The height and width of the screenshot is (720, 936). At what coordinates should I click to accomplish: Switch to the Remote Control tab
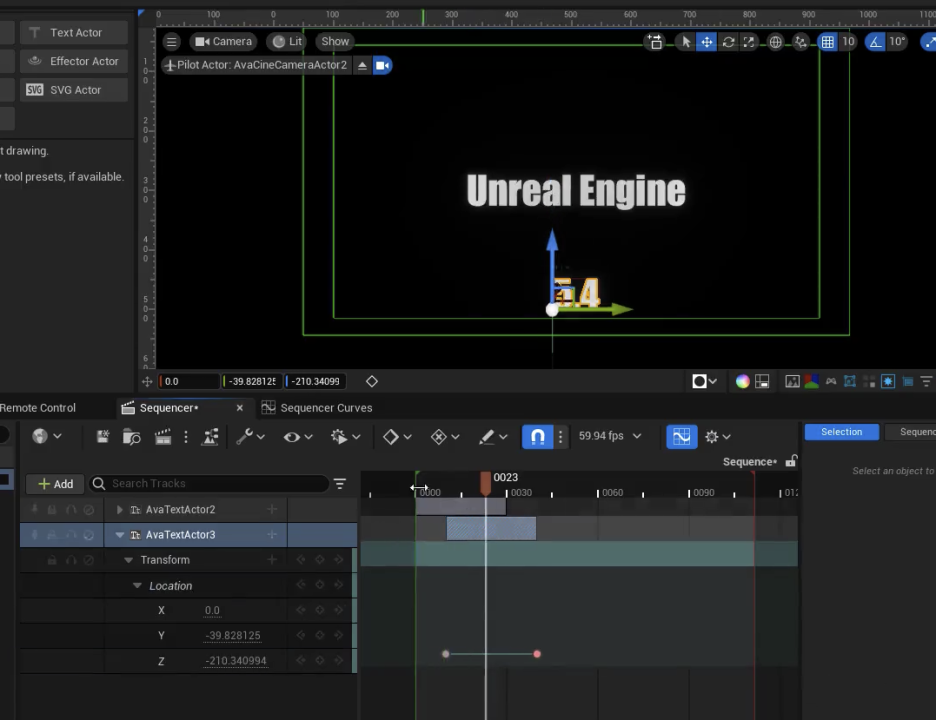pos(38,408)
